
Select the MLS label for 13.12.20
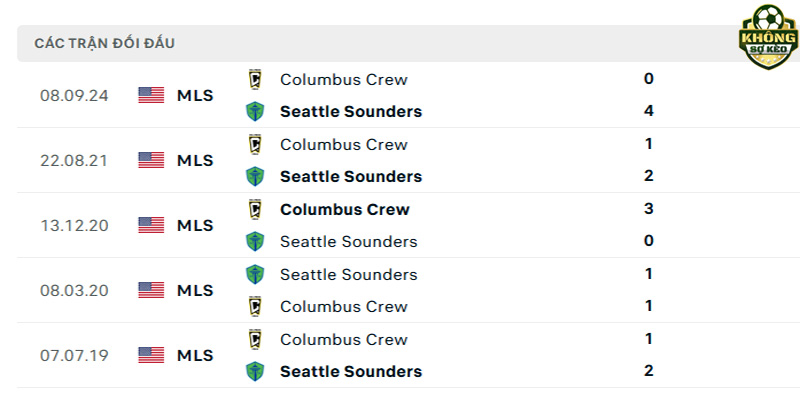pyautogui.click(x=195, y=225)
